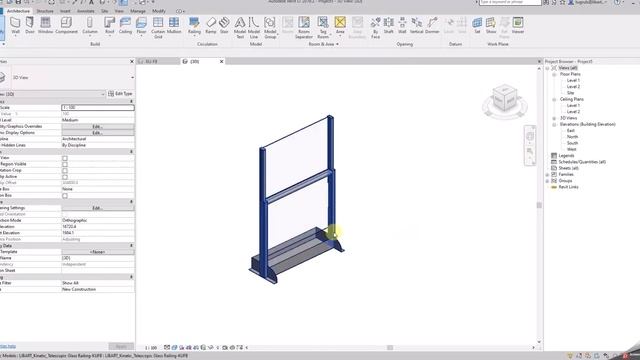Collapse the Views (all) tree node
This screenshot has width=640, height=360.
pyautogui.click(x=547, y=68)
